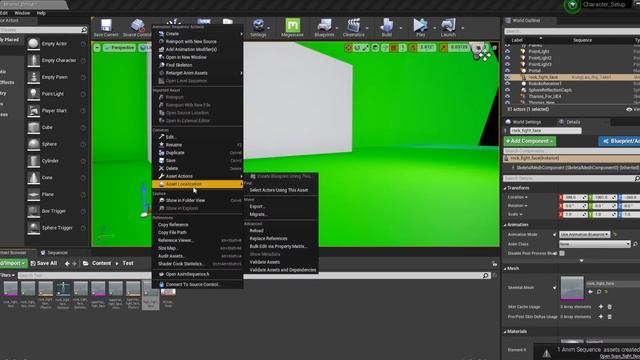Click the Save Current toolbar icon

coord(106,25)
